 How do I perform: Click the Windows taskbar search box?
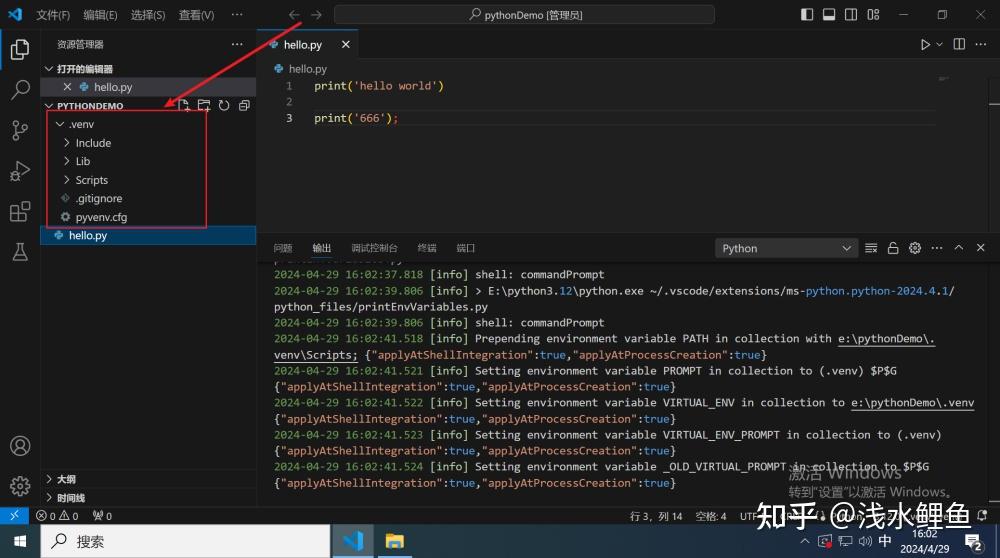click(186, 541)
